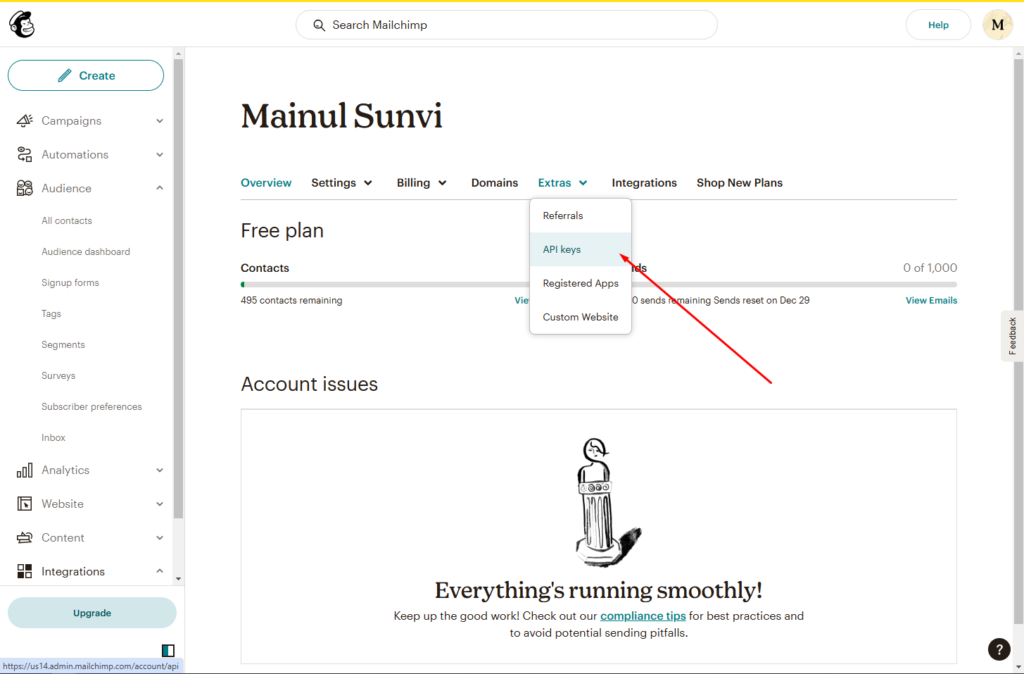Choose Registered Apps menu item
The width and height of the screenshot is (1024, 674).
[581, 283]
